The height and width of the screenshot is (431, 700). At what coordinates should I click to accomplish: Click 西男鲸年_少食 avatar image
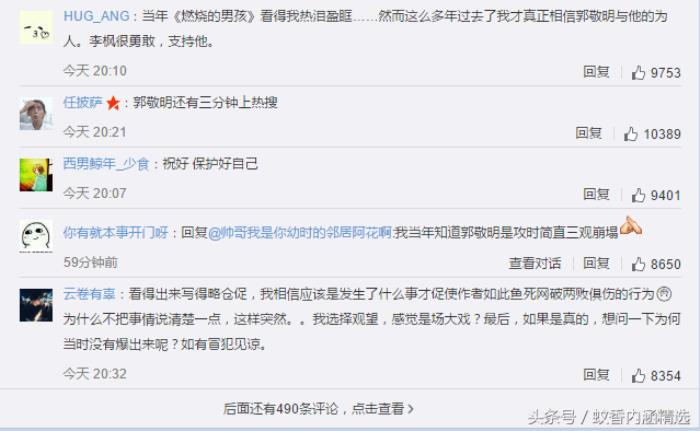[x=36, y=175]
